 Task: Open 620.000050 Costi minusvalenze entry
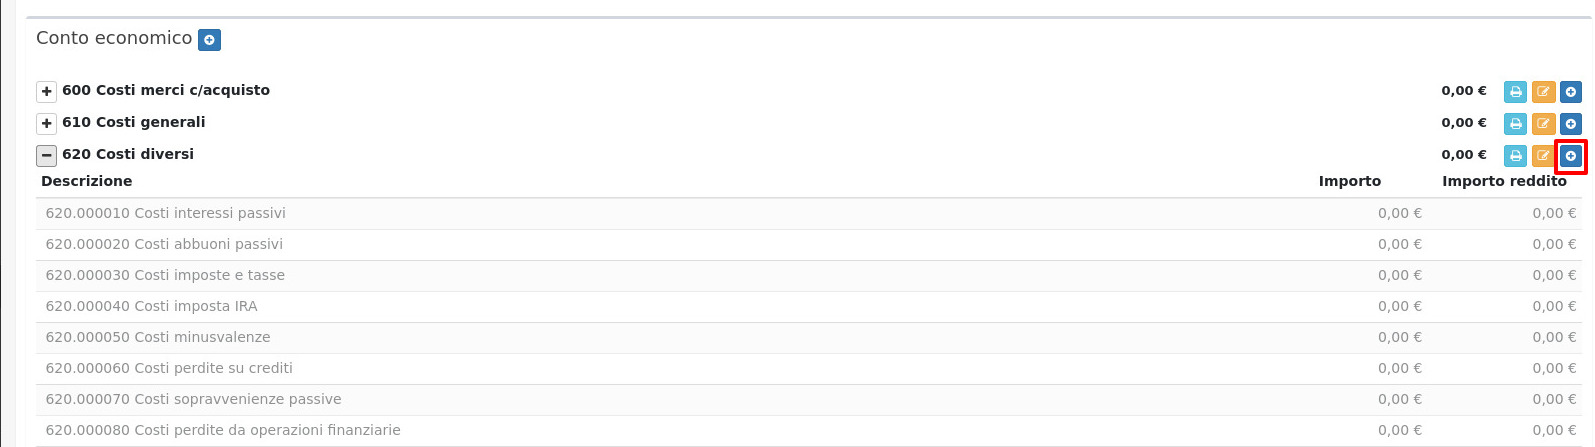158,337
